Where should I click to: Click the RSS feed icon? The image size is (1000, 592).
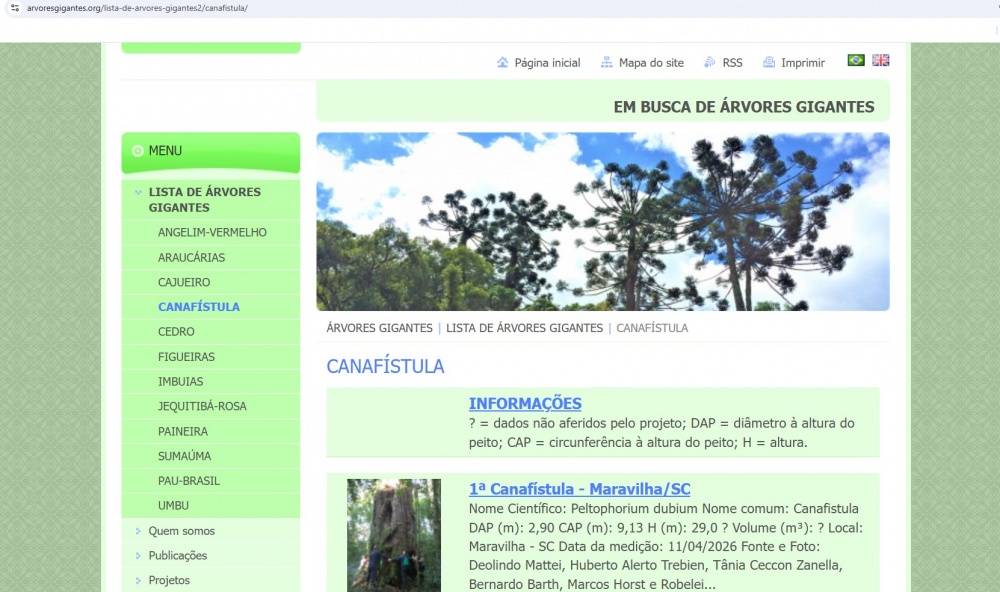(x=710, y=63)
